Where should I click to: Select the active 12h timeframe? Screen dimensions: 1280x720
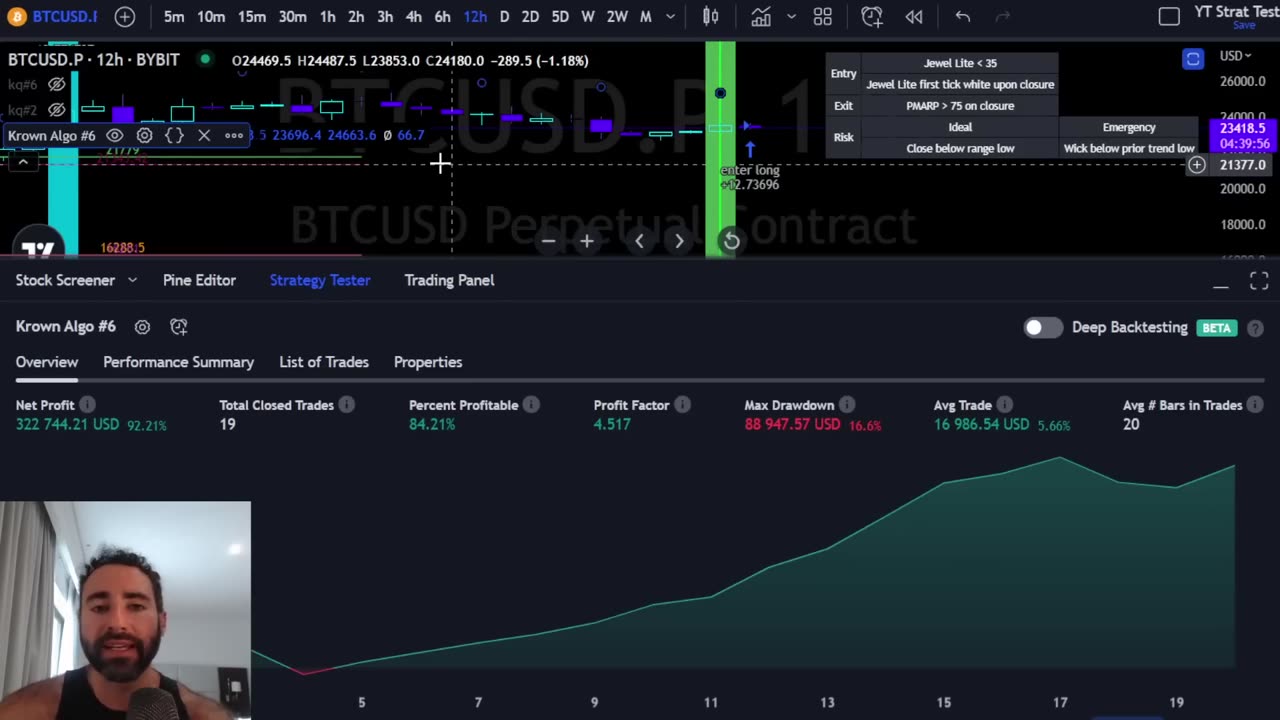point(475,17)
